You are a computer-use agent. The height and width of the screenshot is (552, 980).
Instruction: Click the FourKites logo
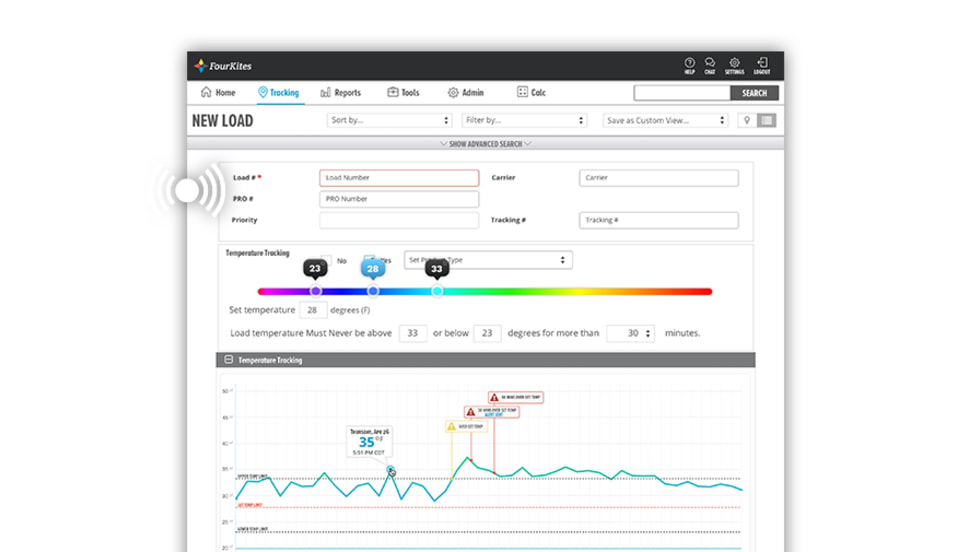[x=223, y=66]
